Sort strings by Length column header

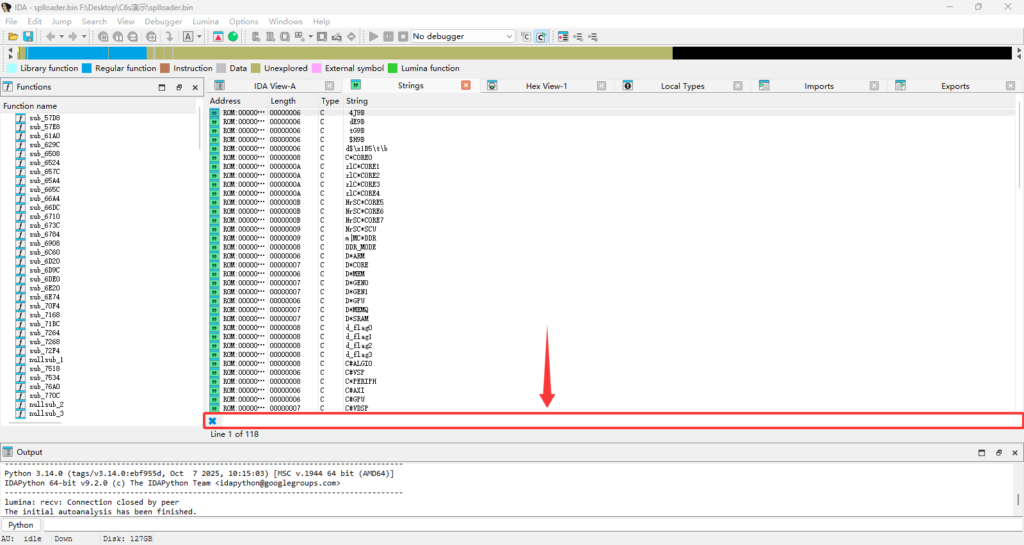pos(283,101)
